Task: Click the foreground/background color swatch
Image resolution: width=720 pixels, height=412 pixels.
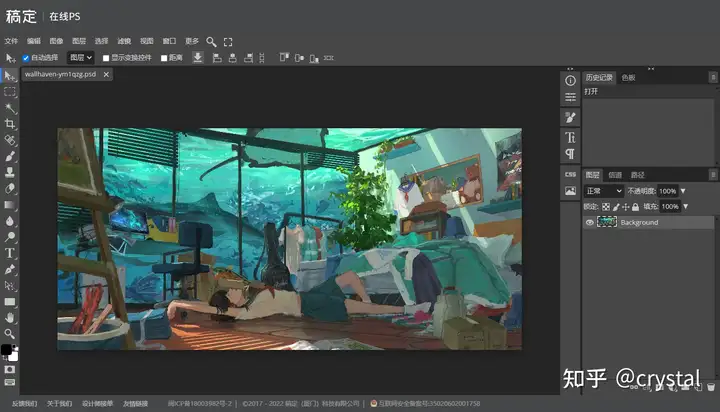Action: [9, 352]
